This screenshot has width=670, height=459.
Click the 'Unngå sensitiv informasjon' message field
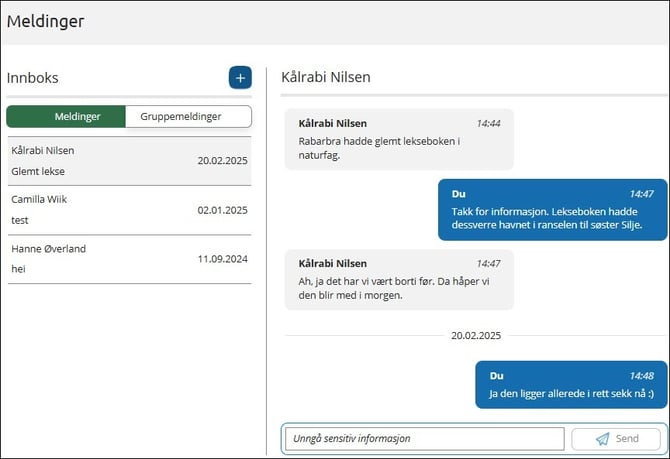coord(424,439)
